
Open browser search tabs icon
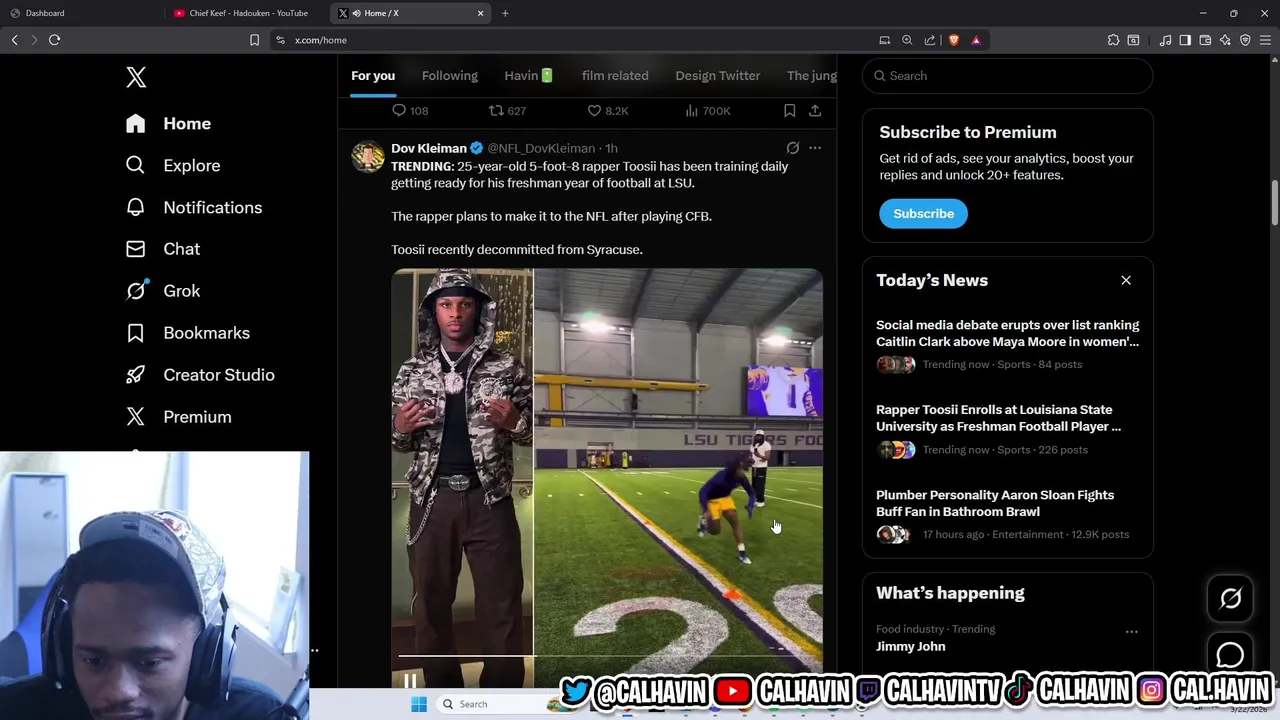(x=1133, y=40)
